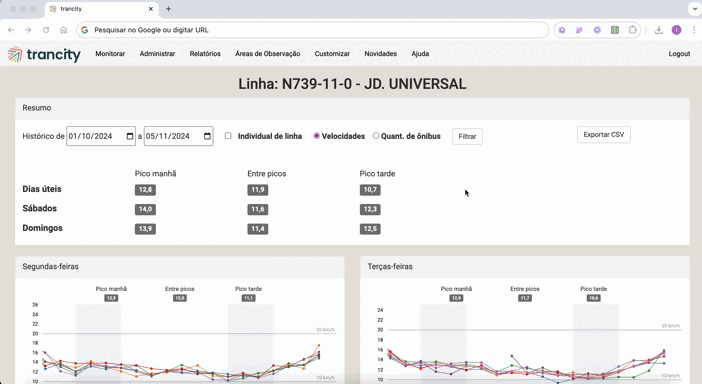Open the extensions puzzle icon
Screen dimensions: 702x384
coord(633,30)
